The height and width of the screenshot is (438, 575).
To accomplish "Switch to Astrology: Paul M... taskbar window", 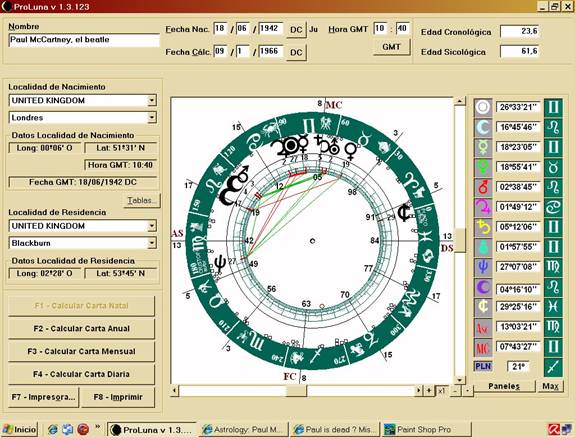I will pos(243,430).
